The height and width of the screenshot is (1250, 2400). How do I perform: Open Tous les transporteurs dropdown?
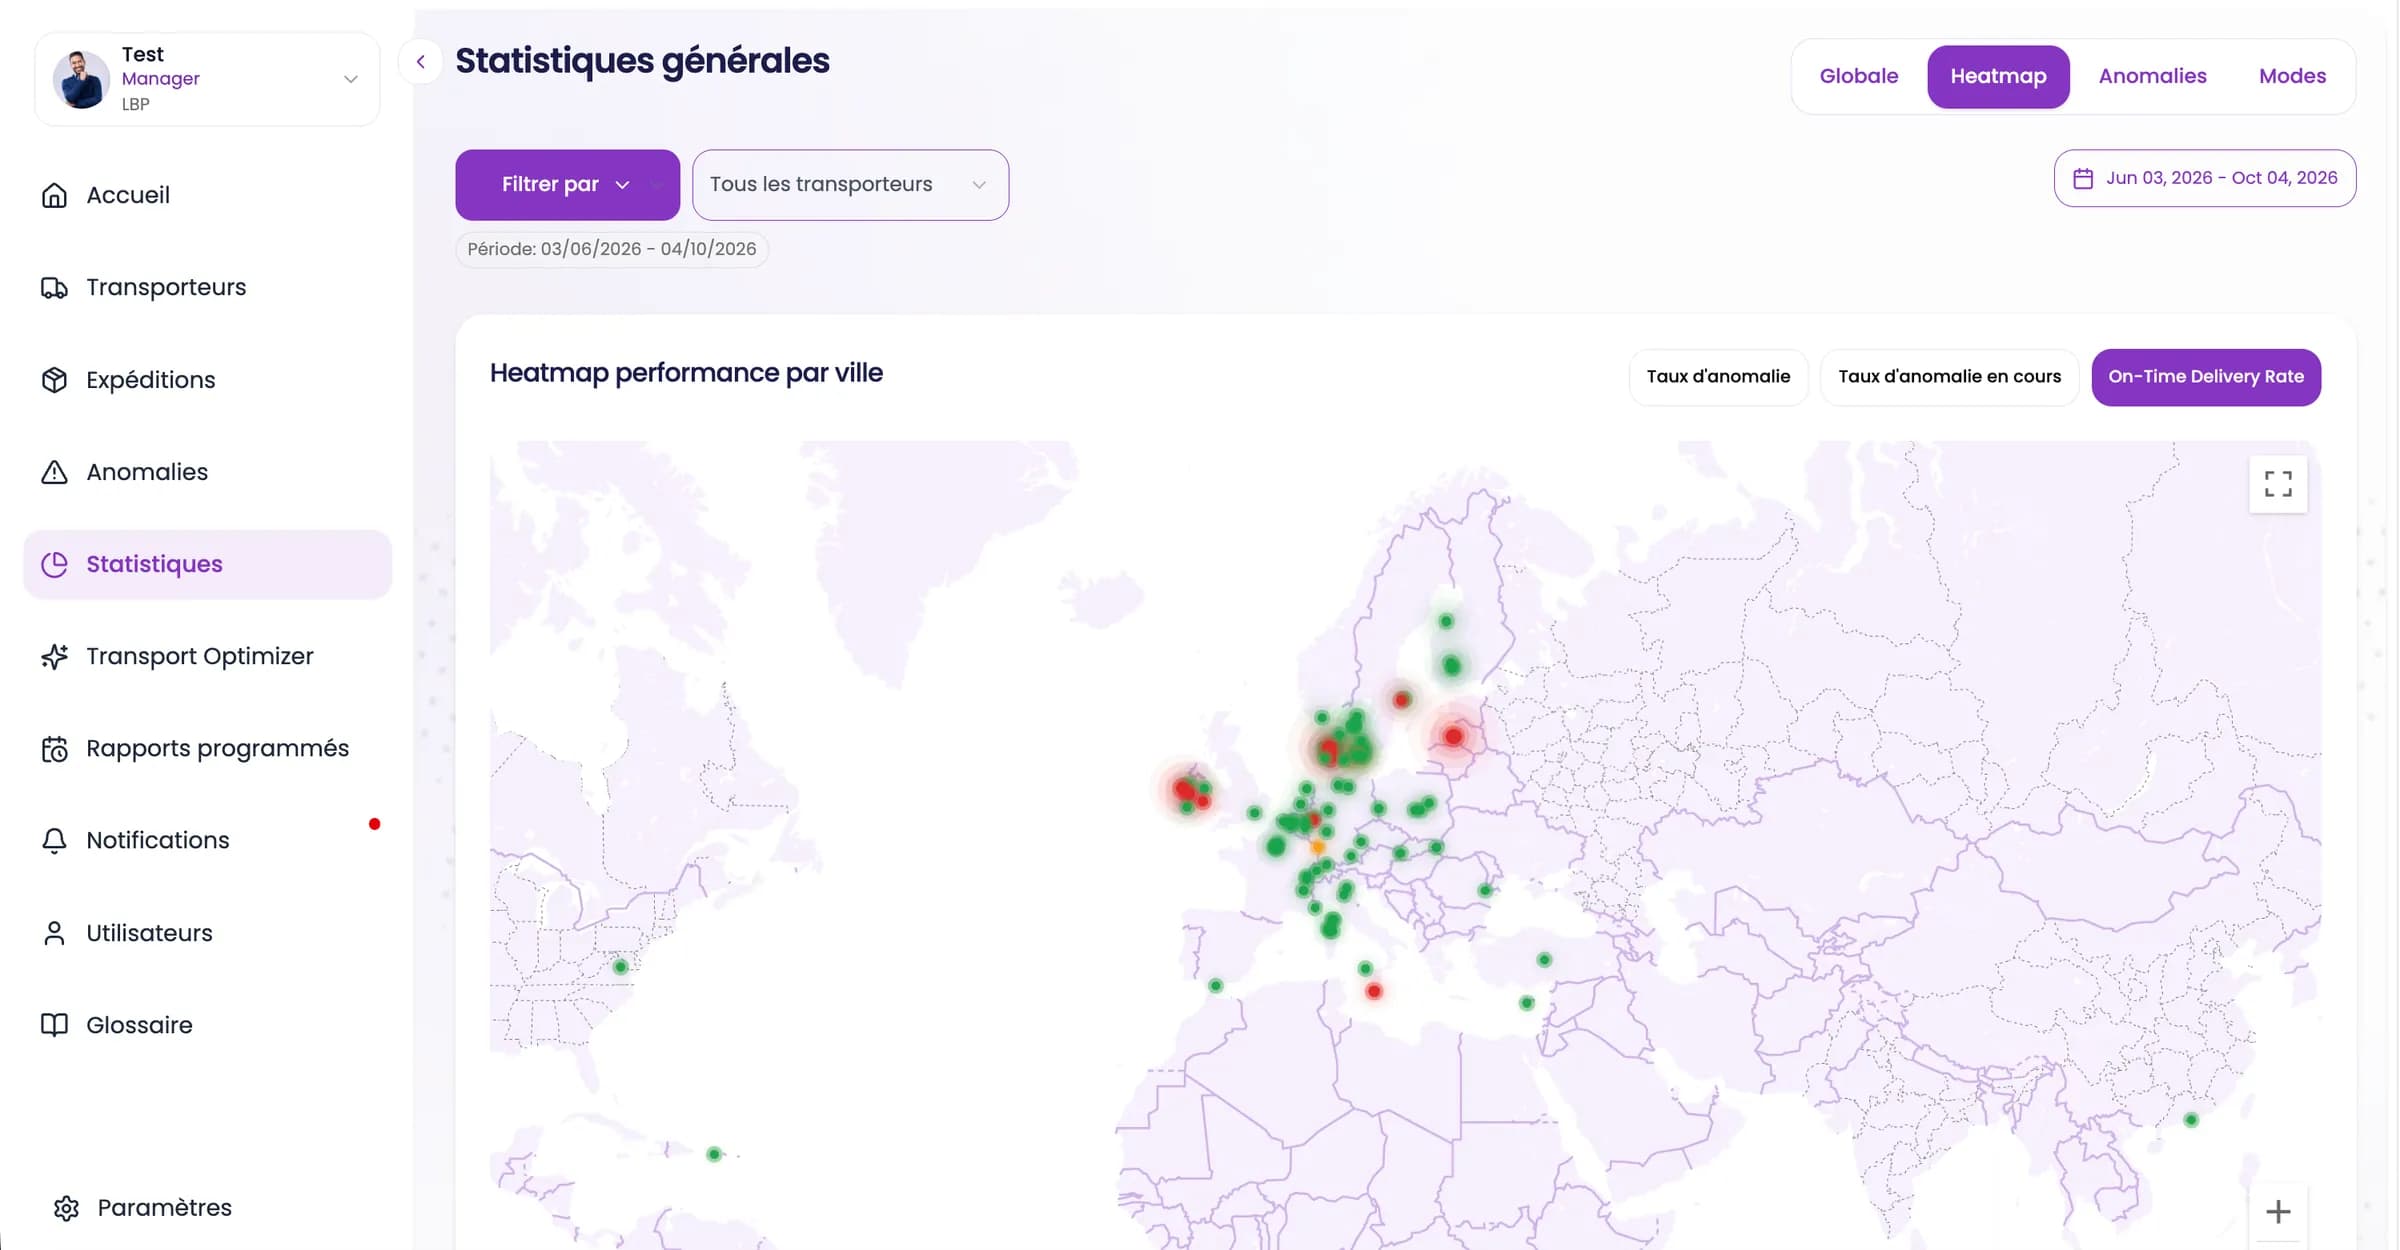[850, 185]
